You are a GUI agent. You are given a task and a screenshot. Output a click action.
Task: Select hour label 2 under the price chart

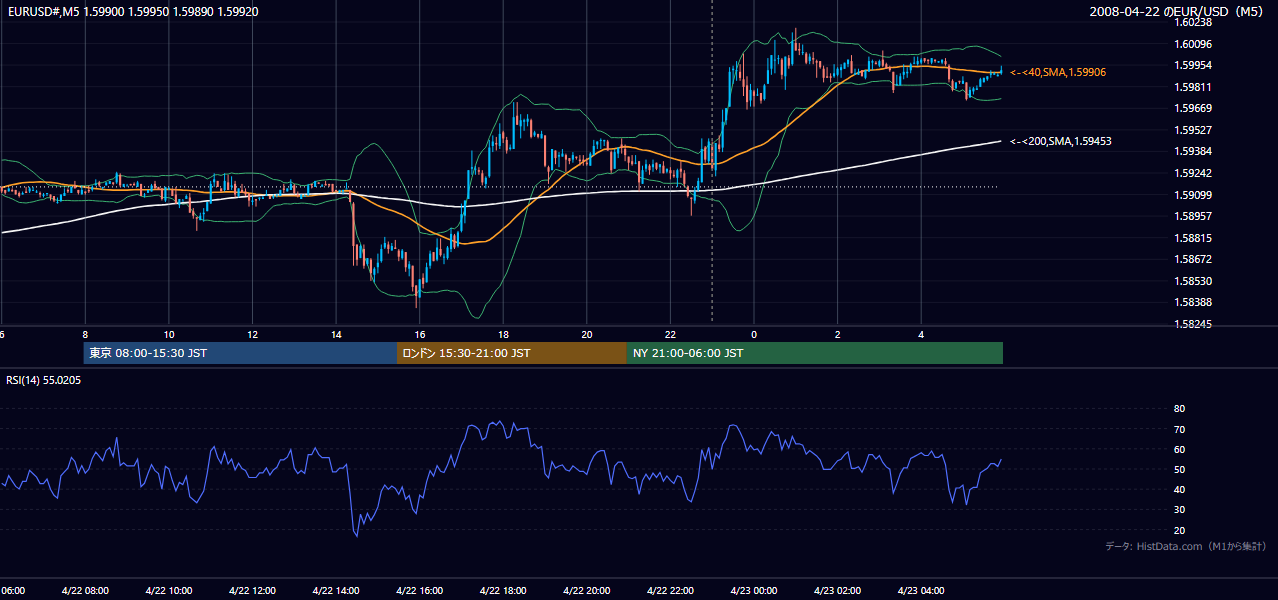(838, 334)
